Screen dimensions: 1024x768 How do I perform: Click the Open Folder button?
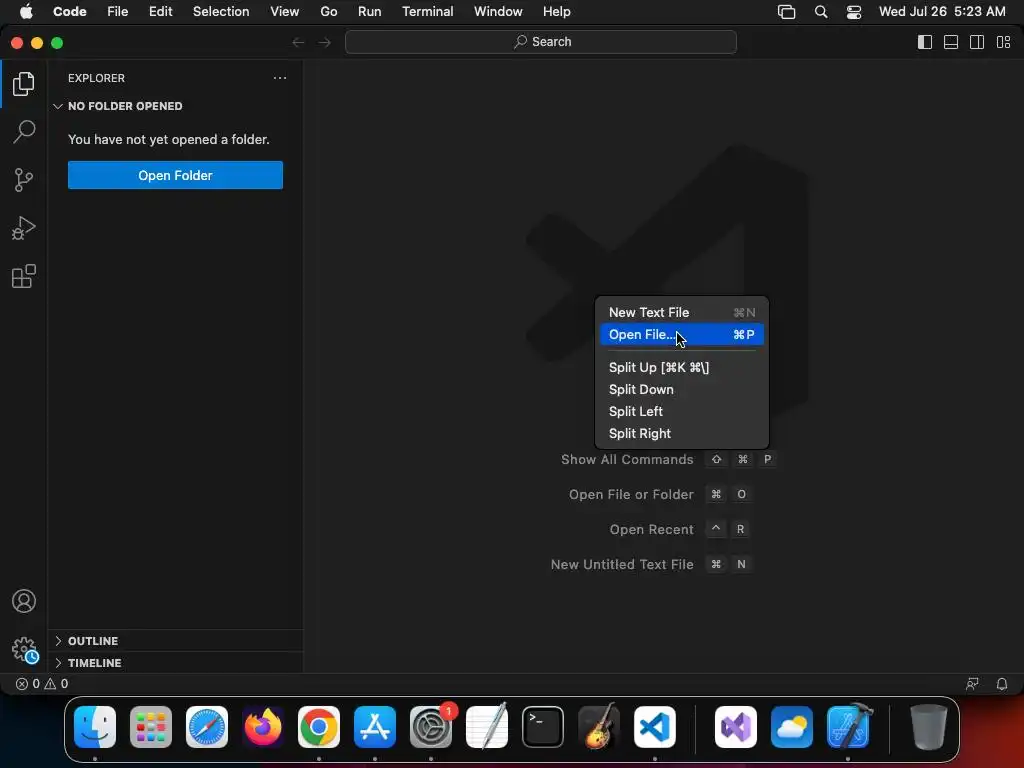pos(175,175)
